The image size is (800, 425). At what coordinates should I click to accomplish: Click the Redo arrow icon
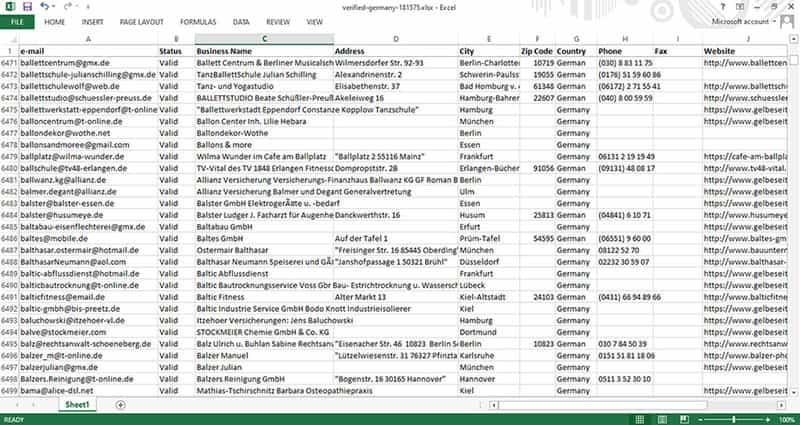(68, 7)
